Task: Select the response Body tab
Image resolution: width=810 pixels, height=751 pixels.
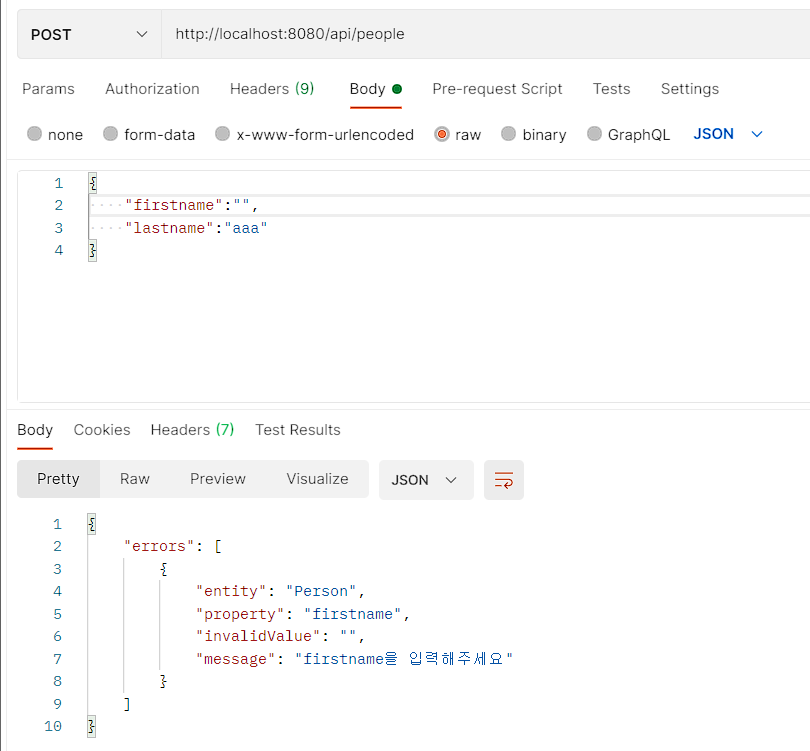Action: click(35, 430)
